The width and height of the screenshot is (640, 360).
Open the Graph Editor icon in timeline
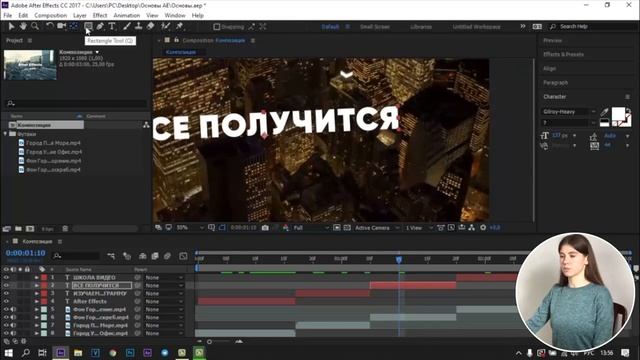point(183,256)
